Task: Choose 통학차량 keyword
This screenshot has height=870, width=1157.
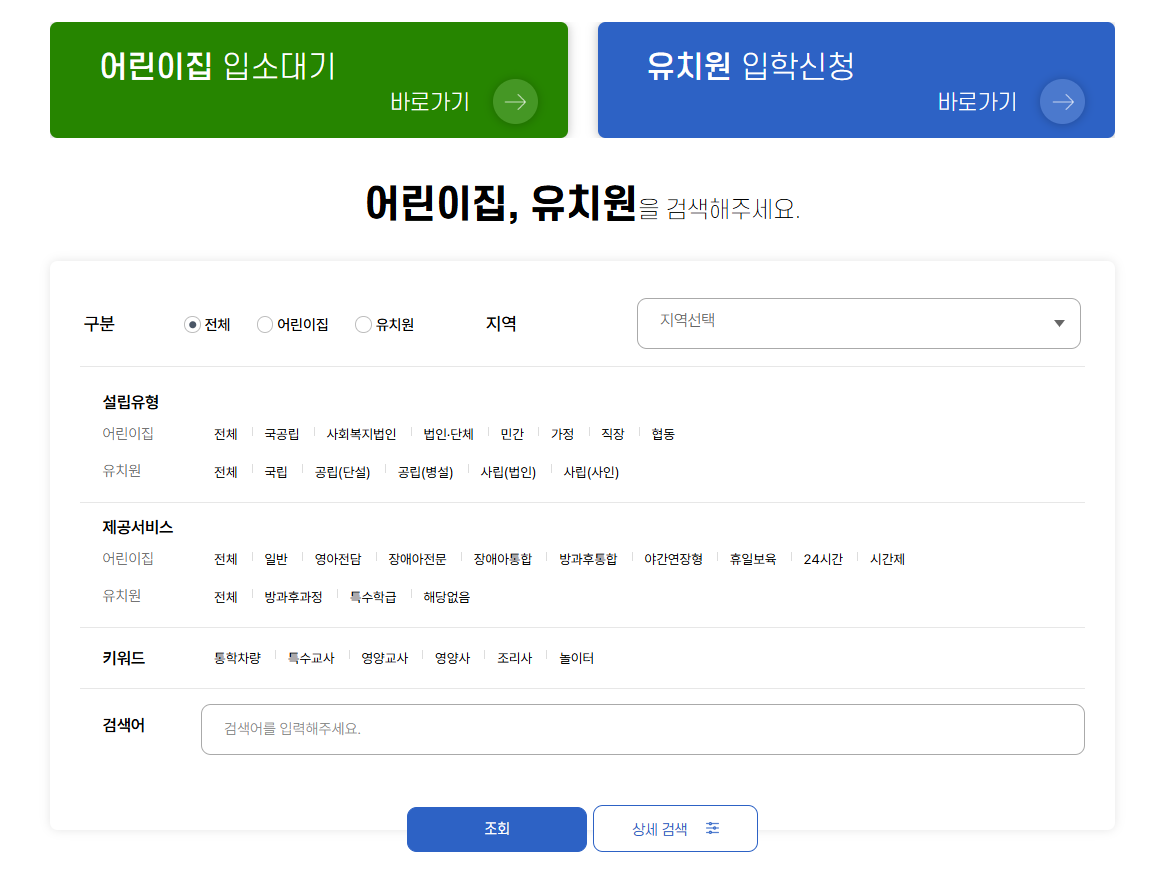Action: (x=238, y=658)
